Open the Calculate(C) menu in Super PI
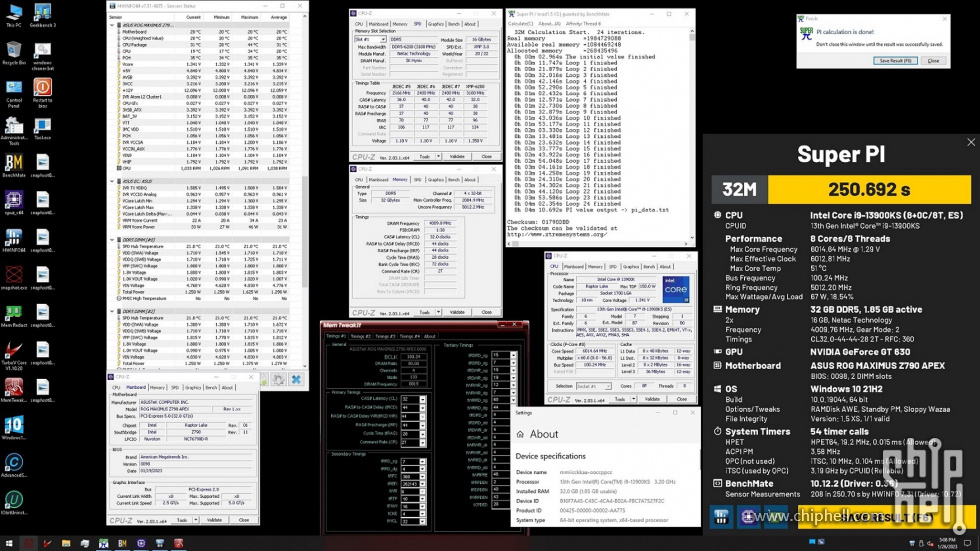This screenshot has width=980, height=551. coord(520,24)
